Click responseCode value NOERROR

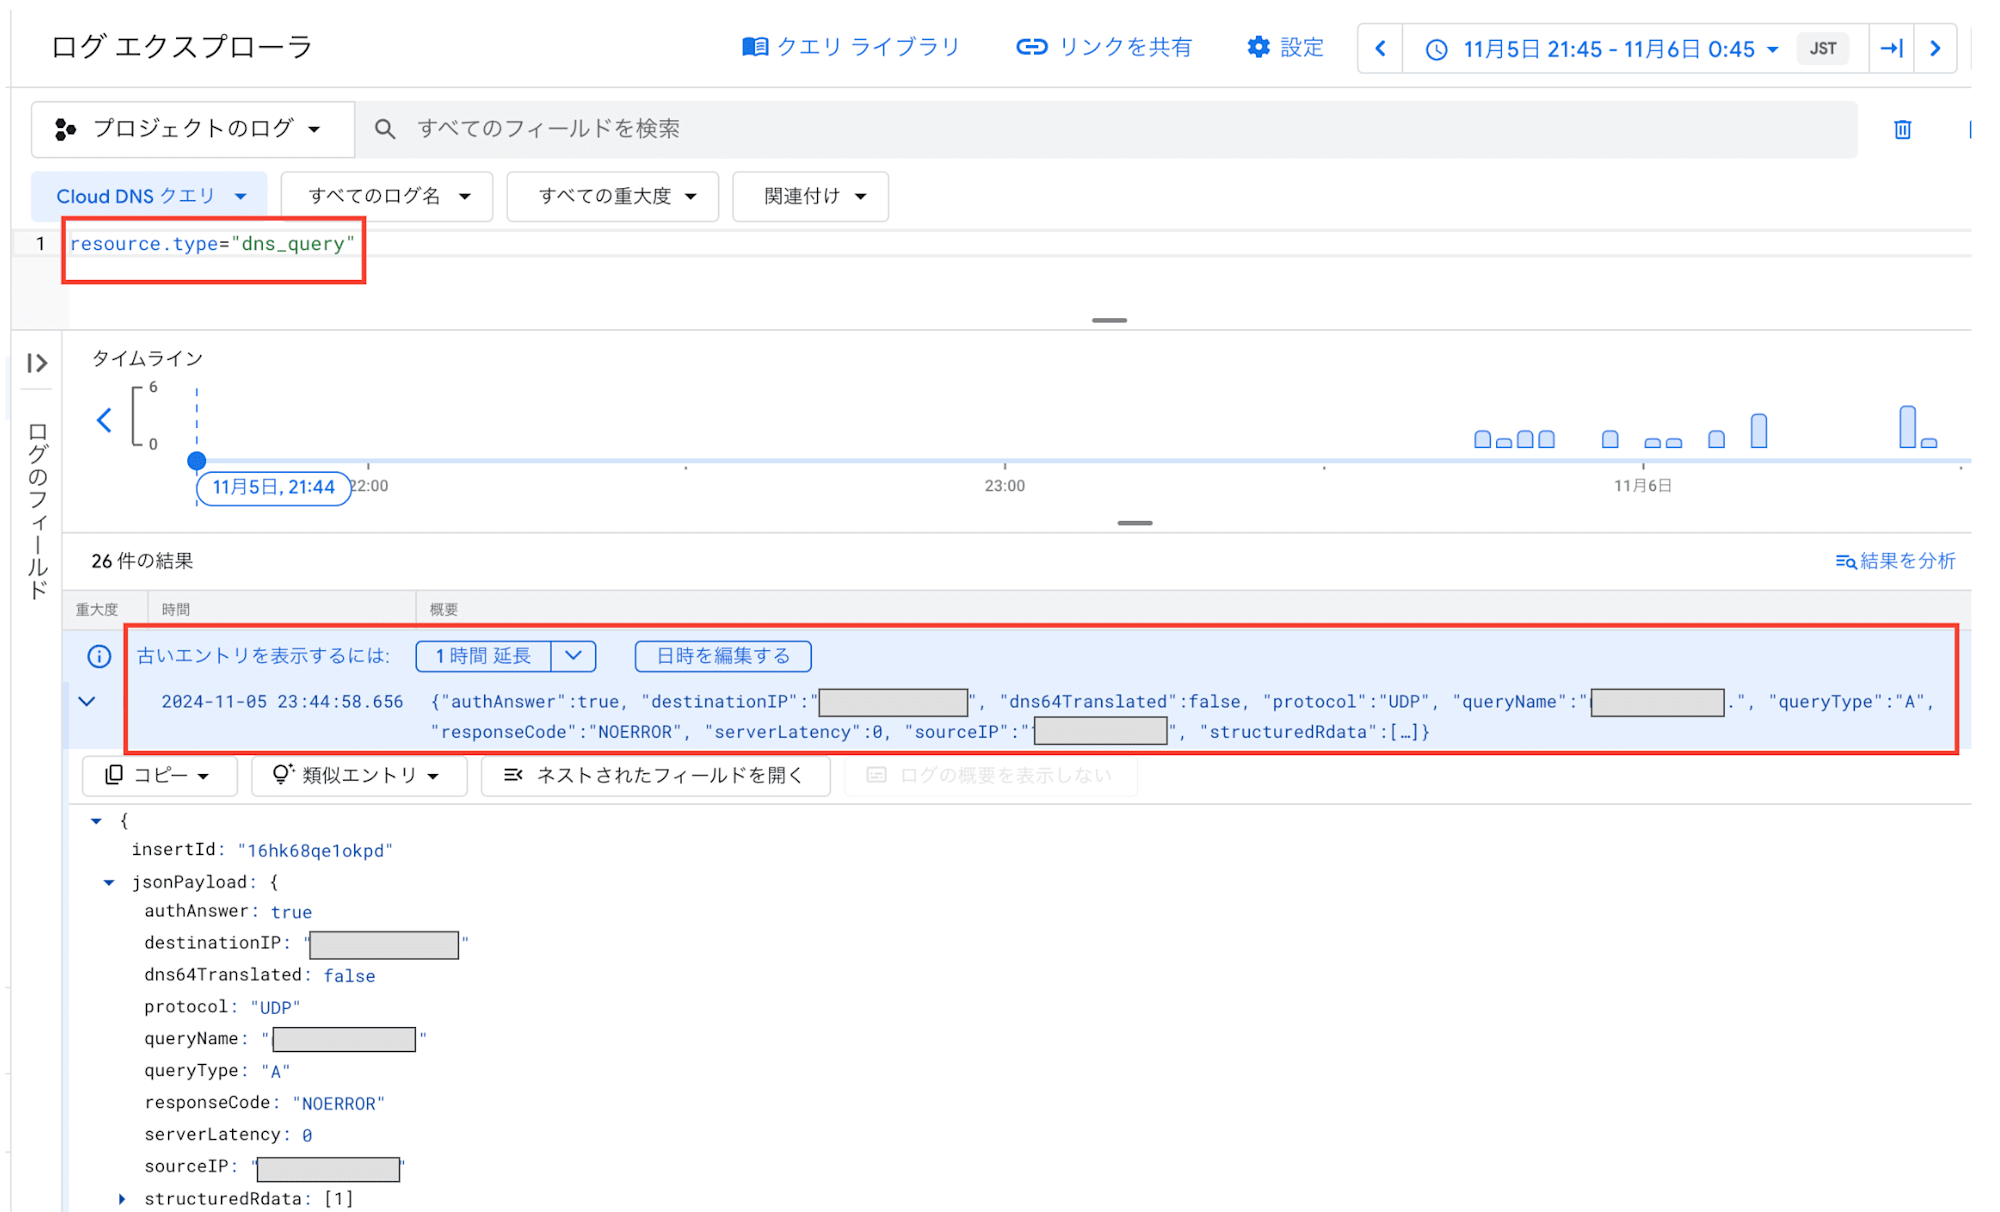[x=338, y=1103]
